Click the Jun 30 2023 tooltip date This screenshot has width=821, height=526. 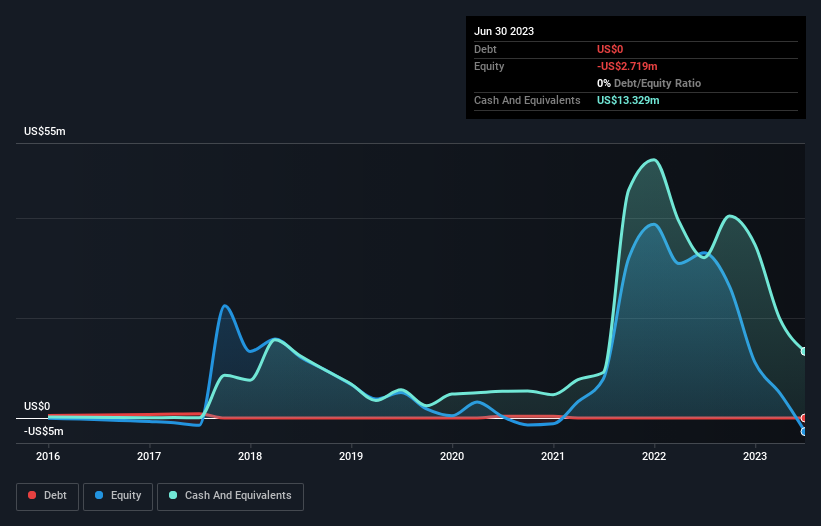[504, 31]
